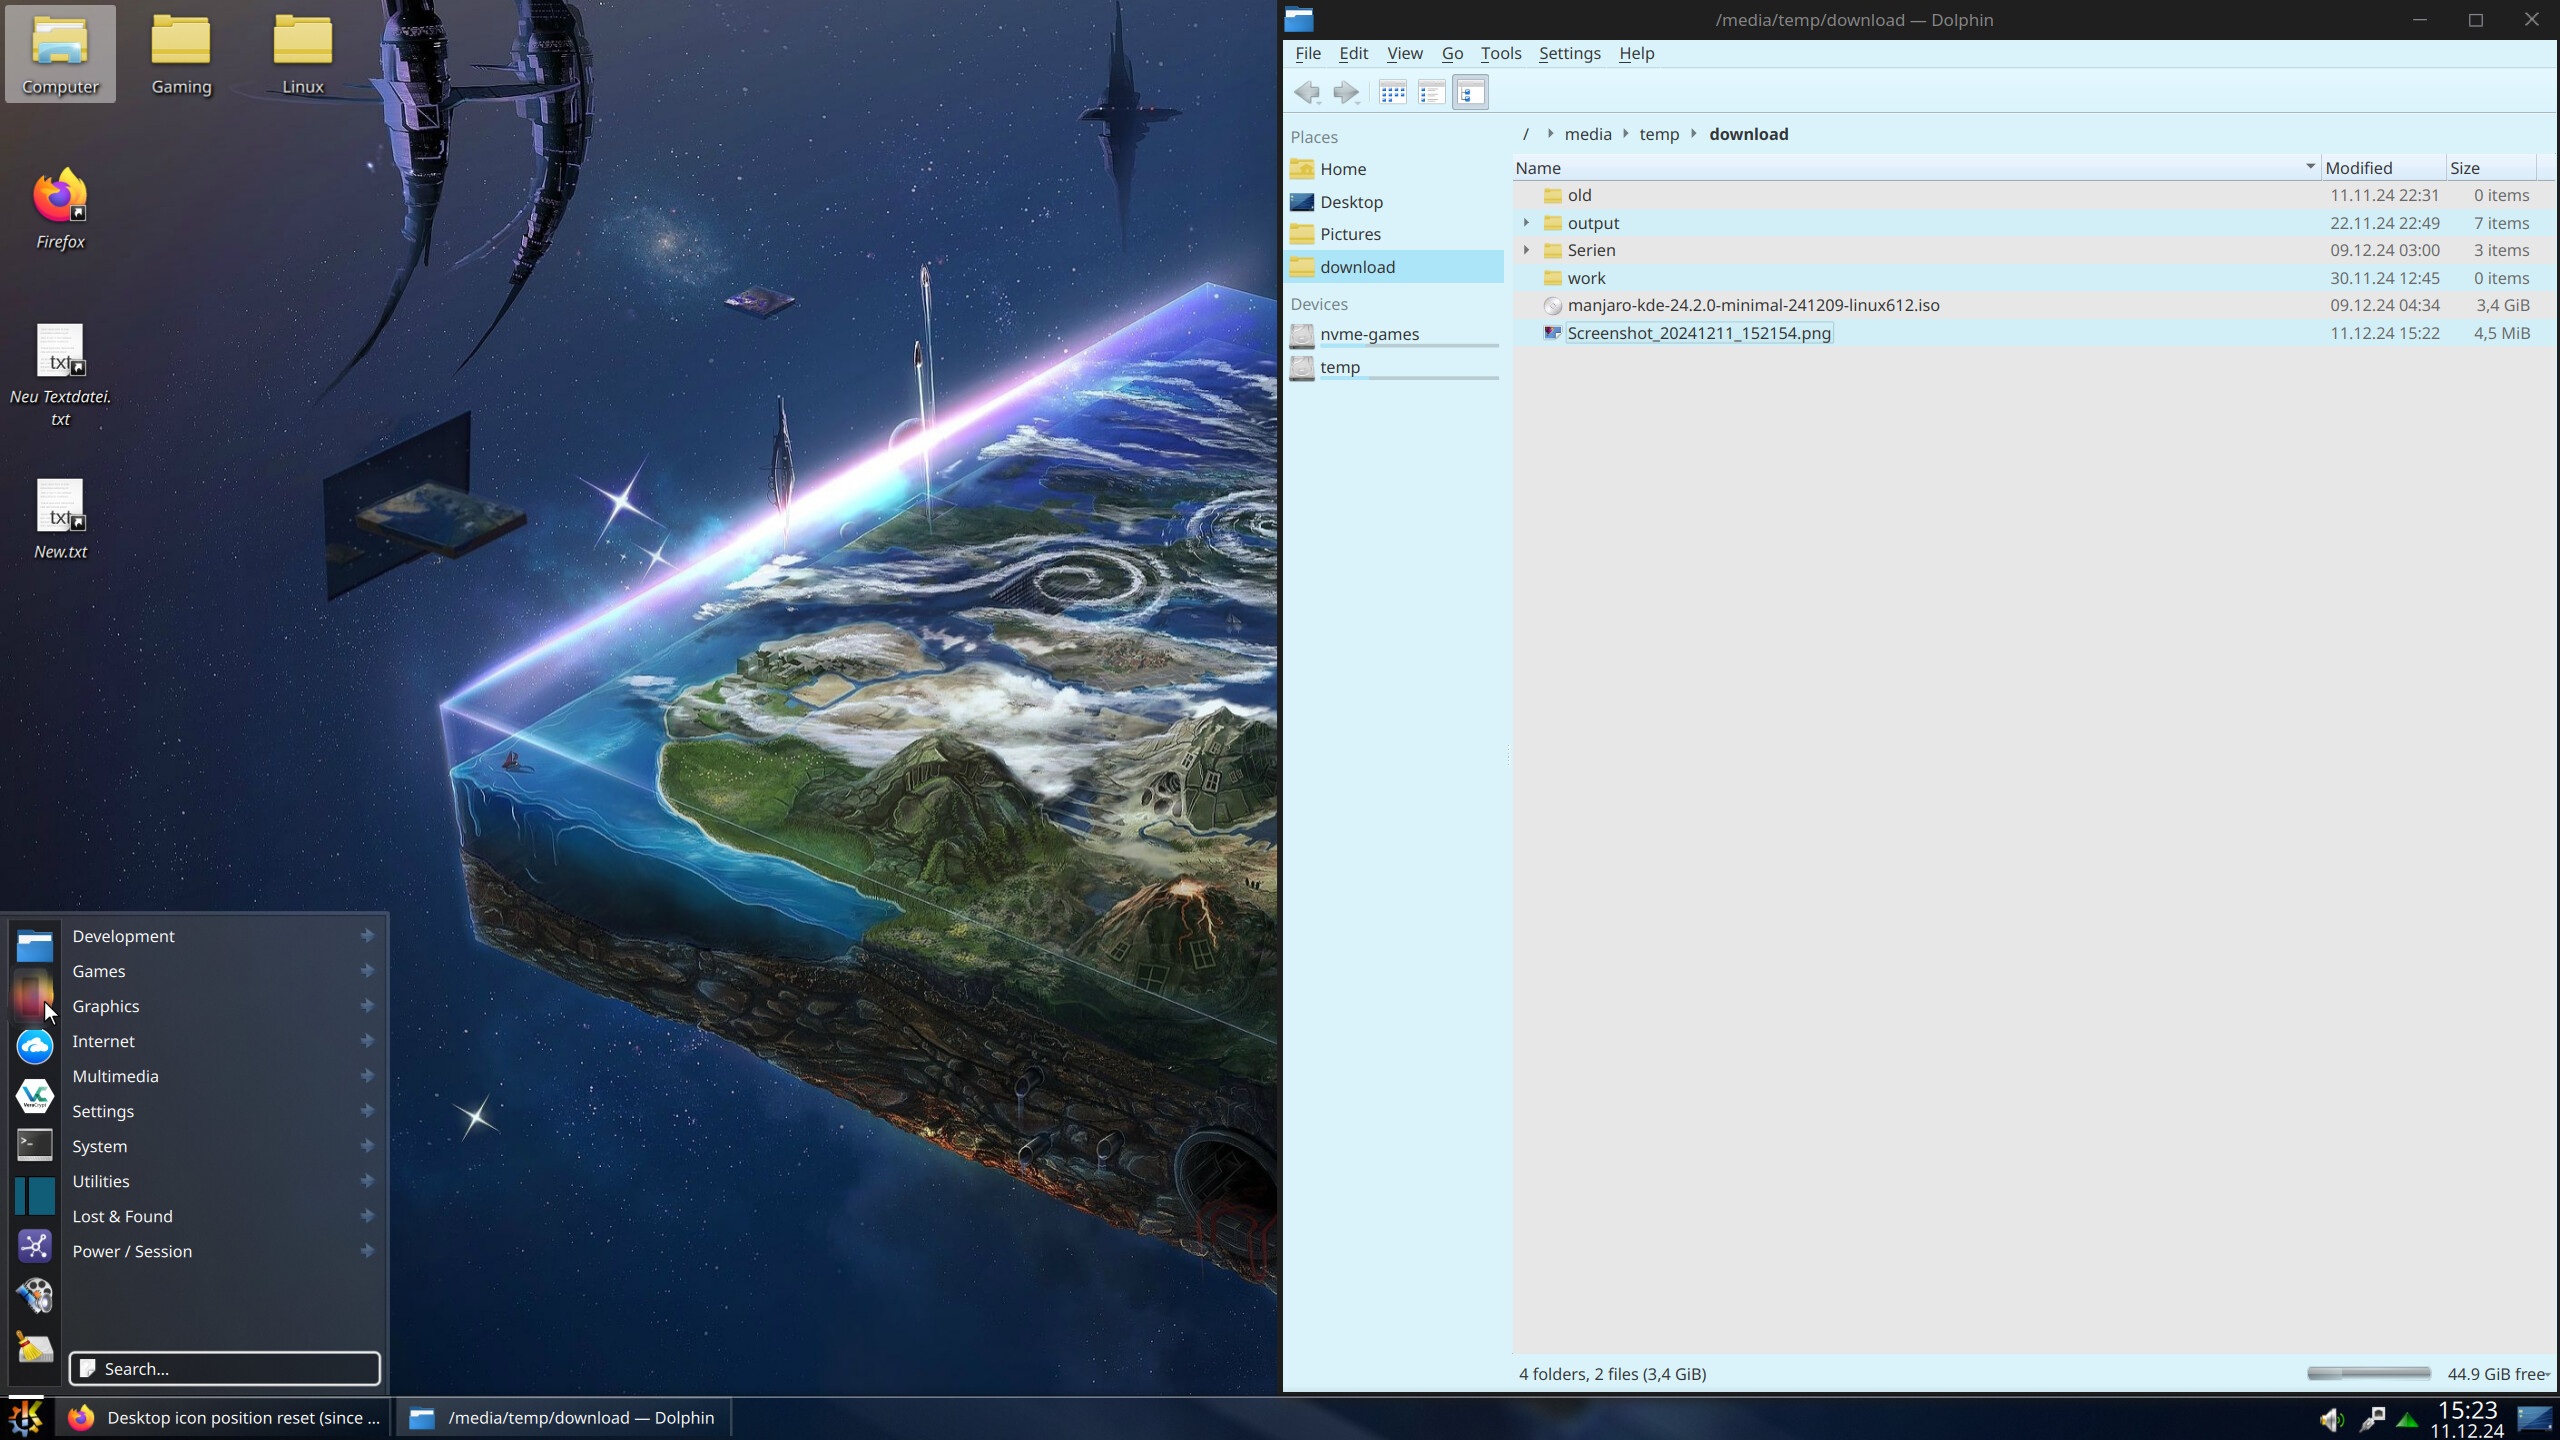Viewport: 2560px width, 1440px height.
Task: Open the Development submenu
Action: click(224, 936)
